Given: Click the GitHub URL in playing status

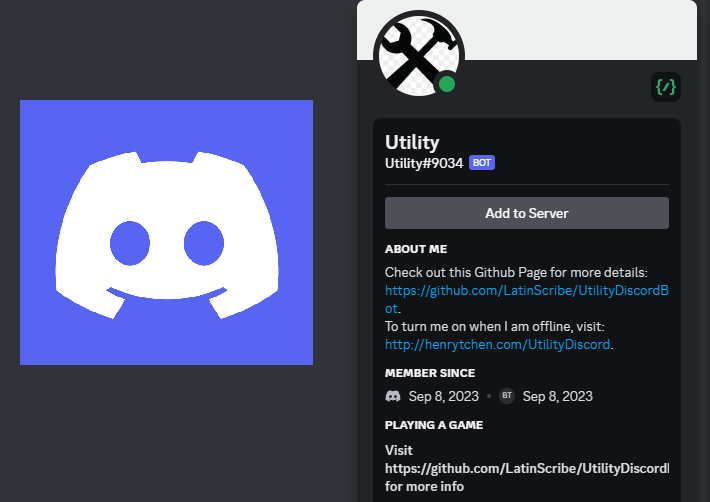Looking at the screenshot, I should 527,469.
